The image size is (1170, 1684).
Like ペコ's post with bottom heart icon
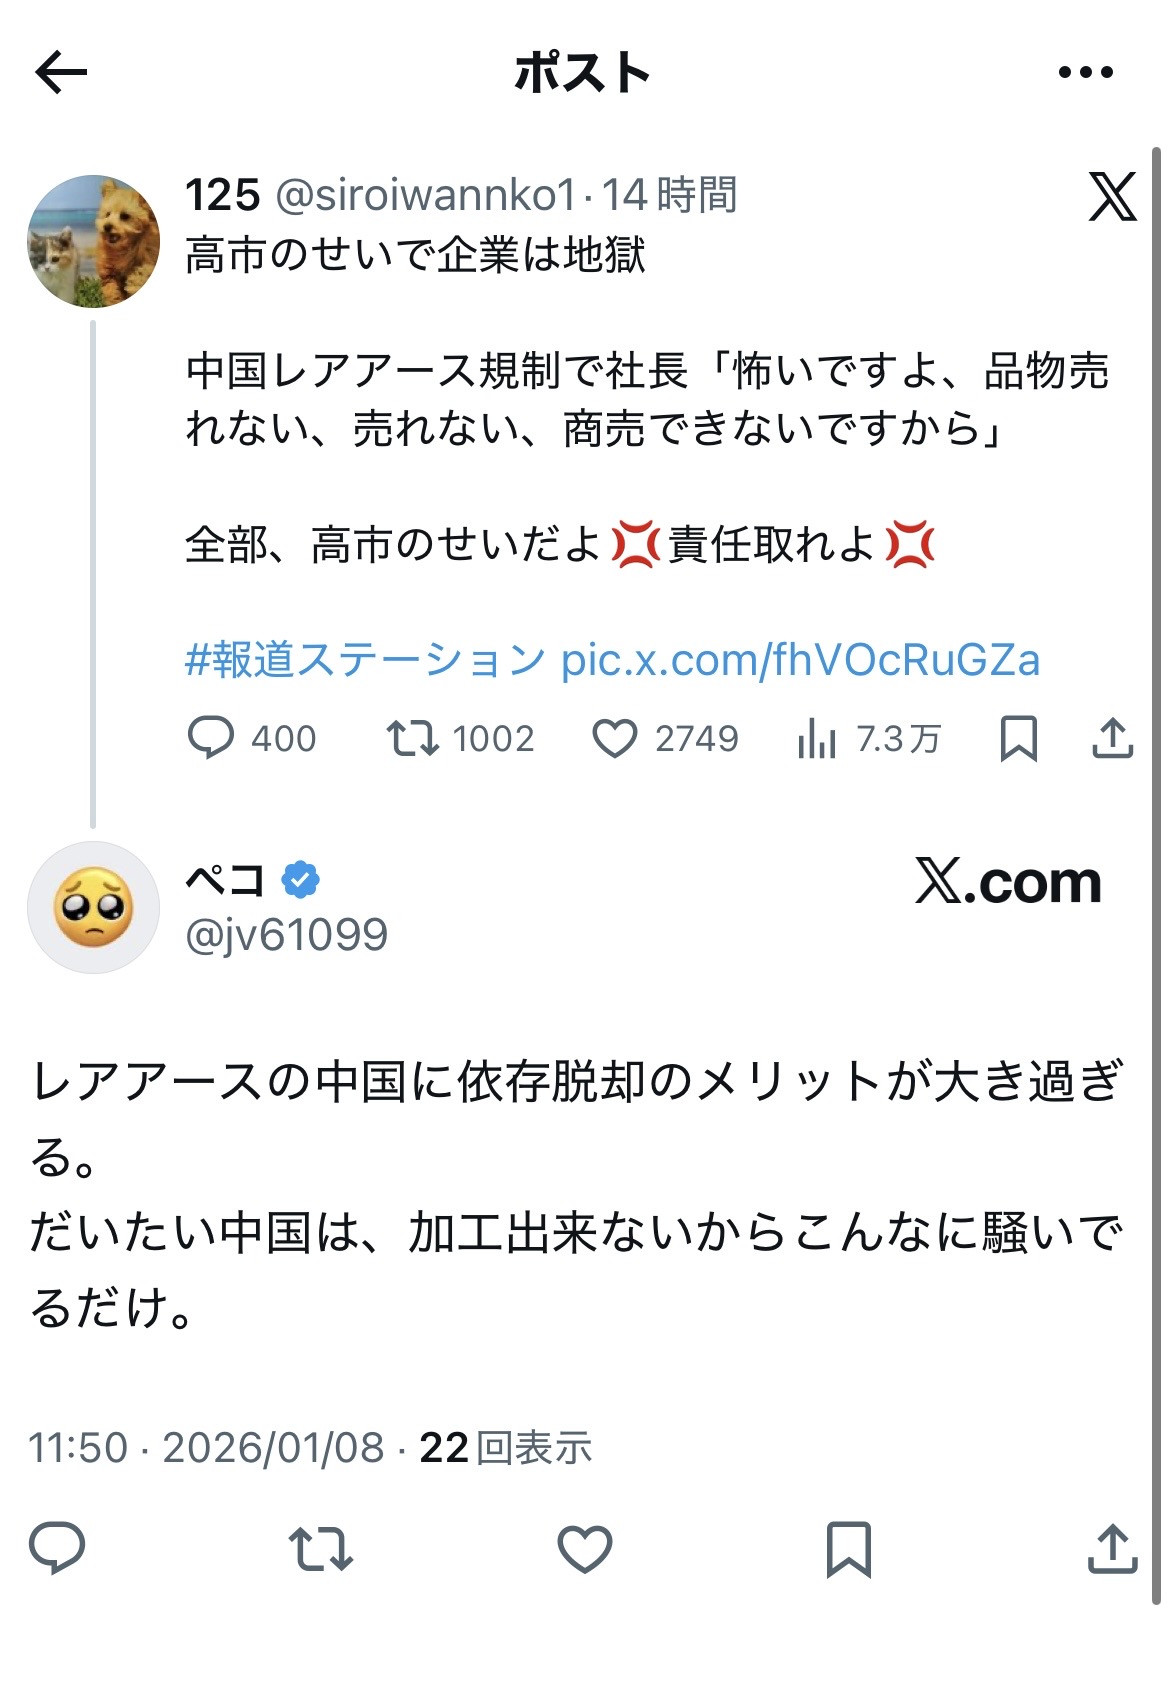585,1548
